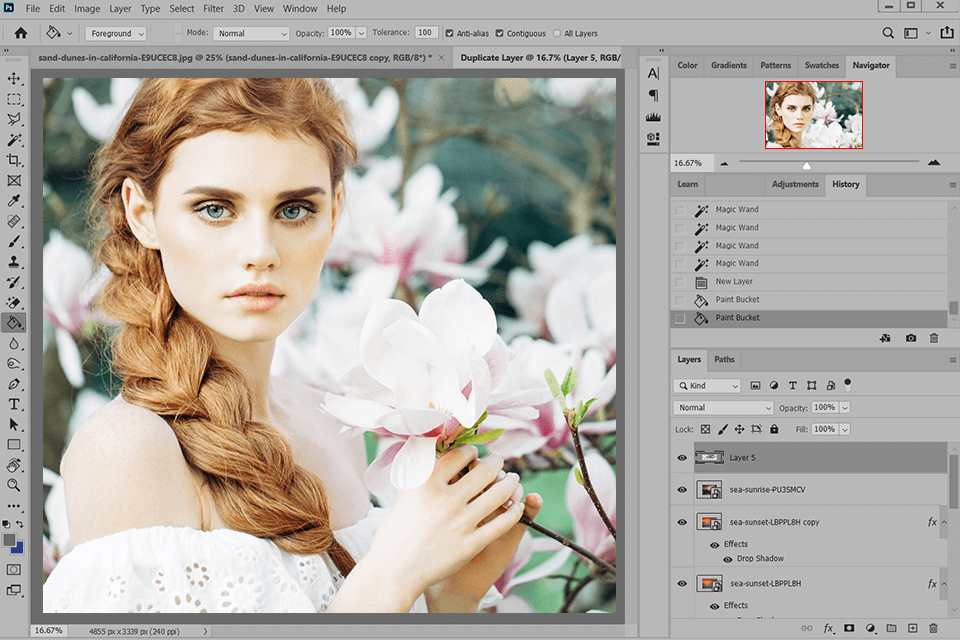Click the Delete layer trash icon
Viewport: 960px width, 640px height.
click(933, 628)
